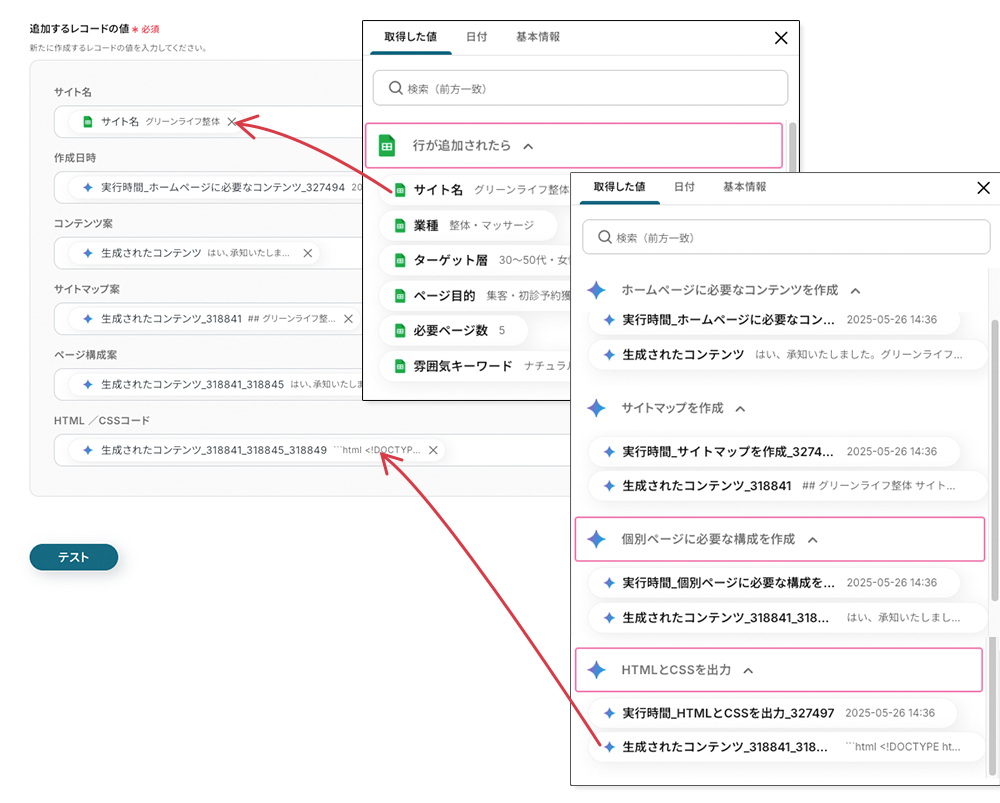Click front panel vertical scrollbar
The height and width of the screenshot is (803, 1000).
(994, 460)
